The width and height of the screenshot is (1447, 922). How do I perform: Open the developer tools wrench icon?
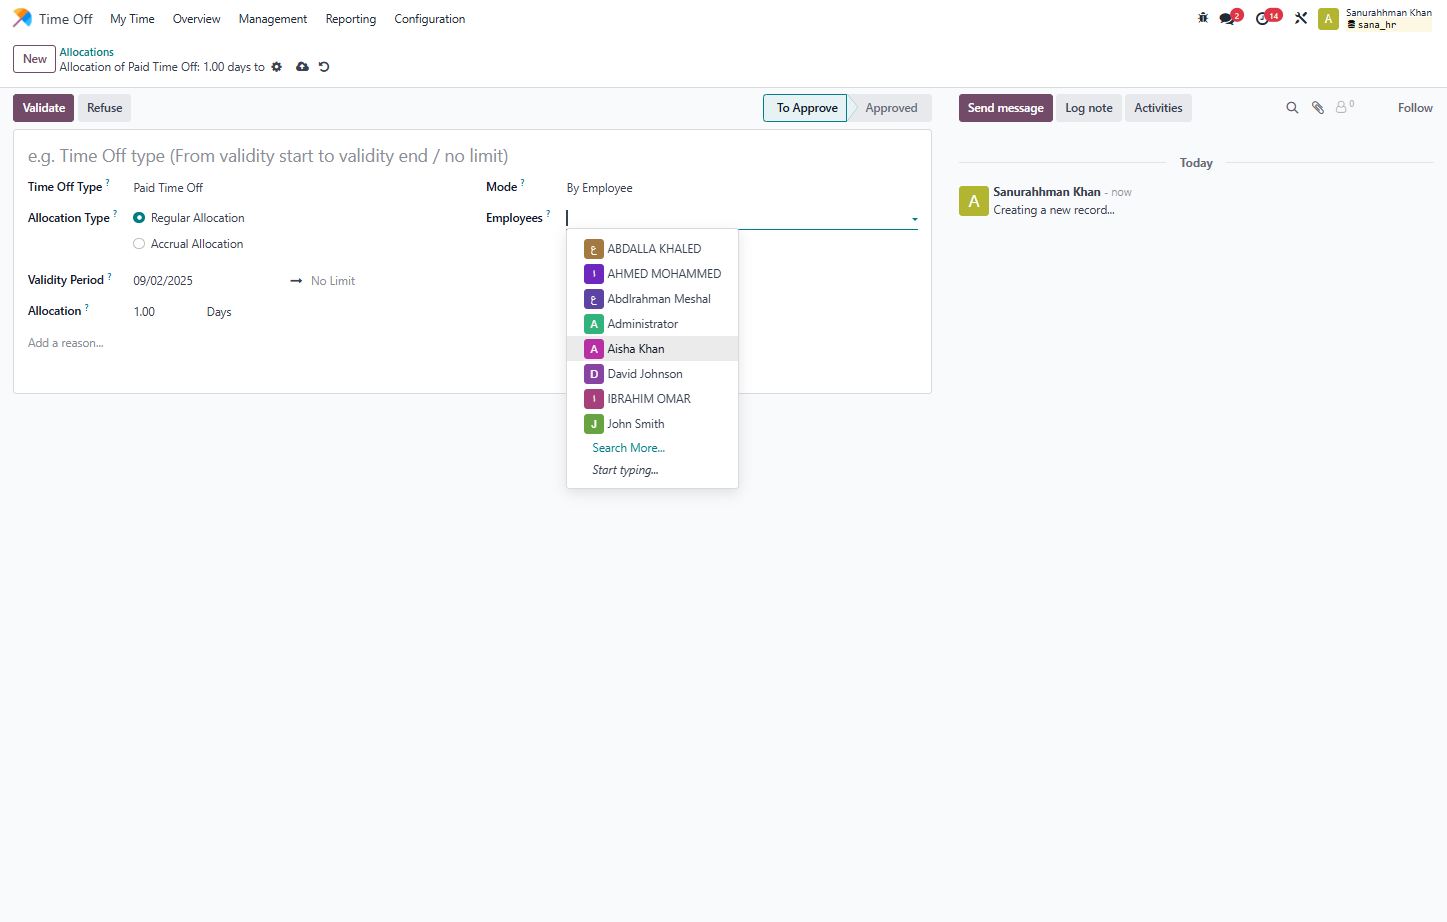coord(1301,18)
